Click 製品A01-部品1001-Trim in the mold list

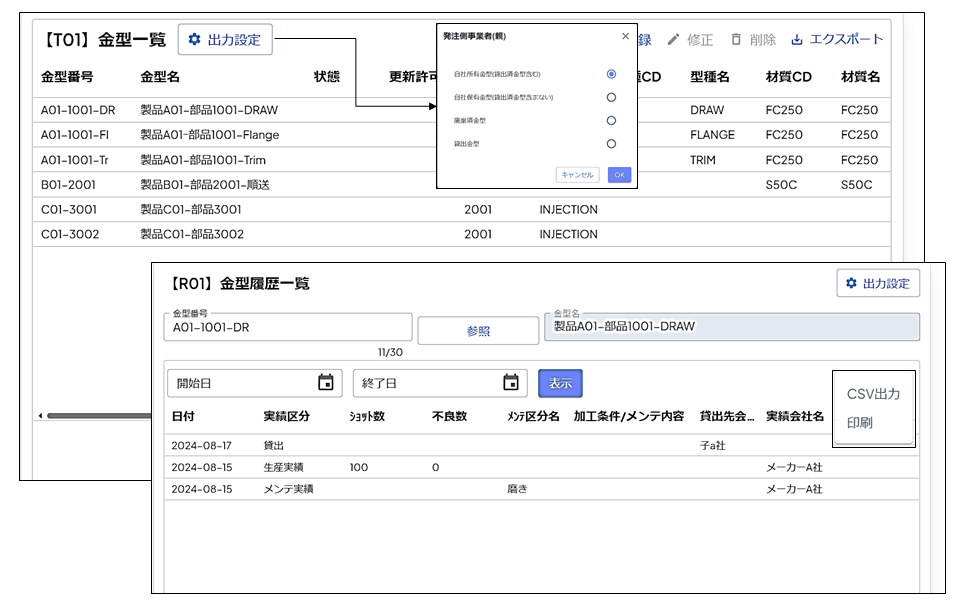[x=203, y=160]
